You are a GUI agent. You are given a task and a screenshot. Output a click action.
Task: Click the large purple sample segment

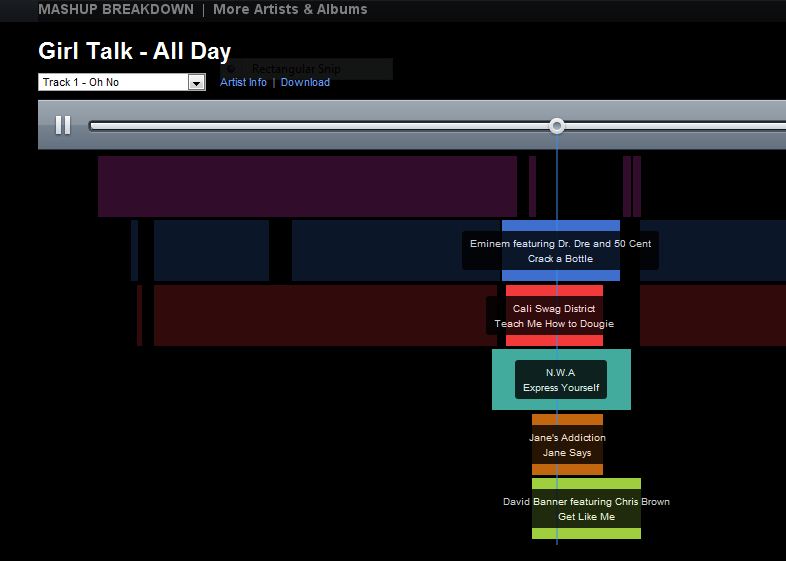tap(307, 186)
